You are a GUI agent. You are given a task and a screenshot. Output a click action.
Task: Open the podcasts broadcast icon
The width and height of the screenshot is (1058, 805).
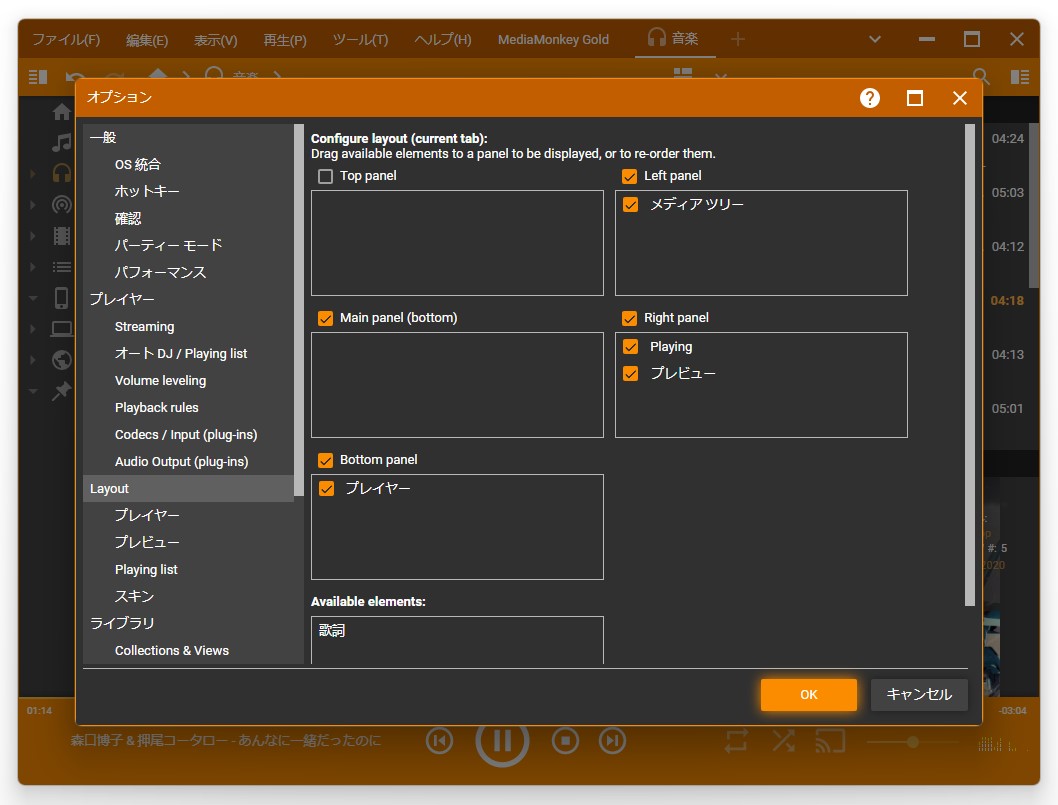point(61,204)
